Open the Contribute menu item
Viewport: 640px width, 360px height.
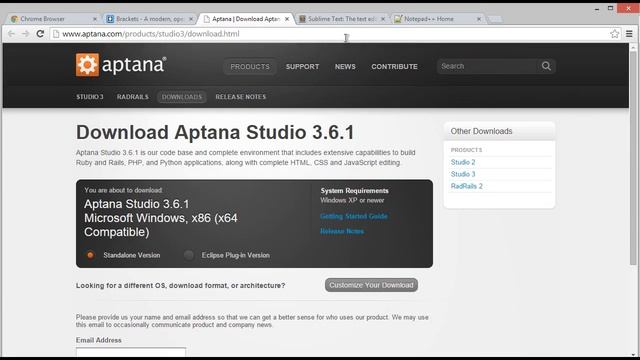pyautogui.click(x=394, y=67)
